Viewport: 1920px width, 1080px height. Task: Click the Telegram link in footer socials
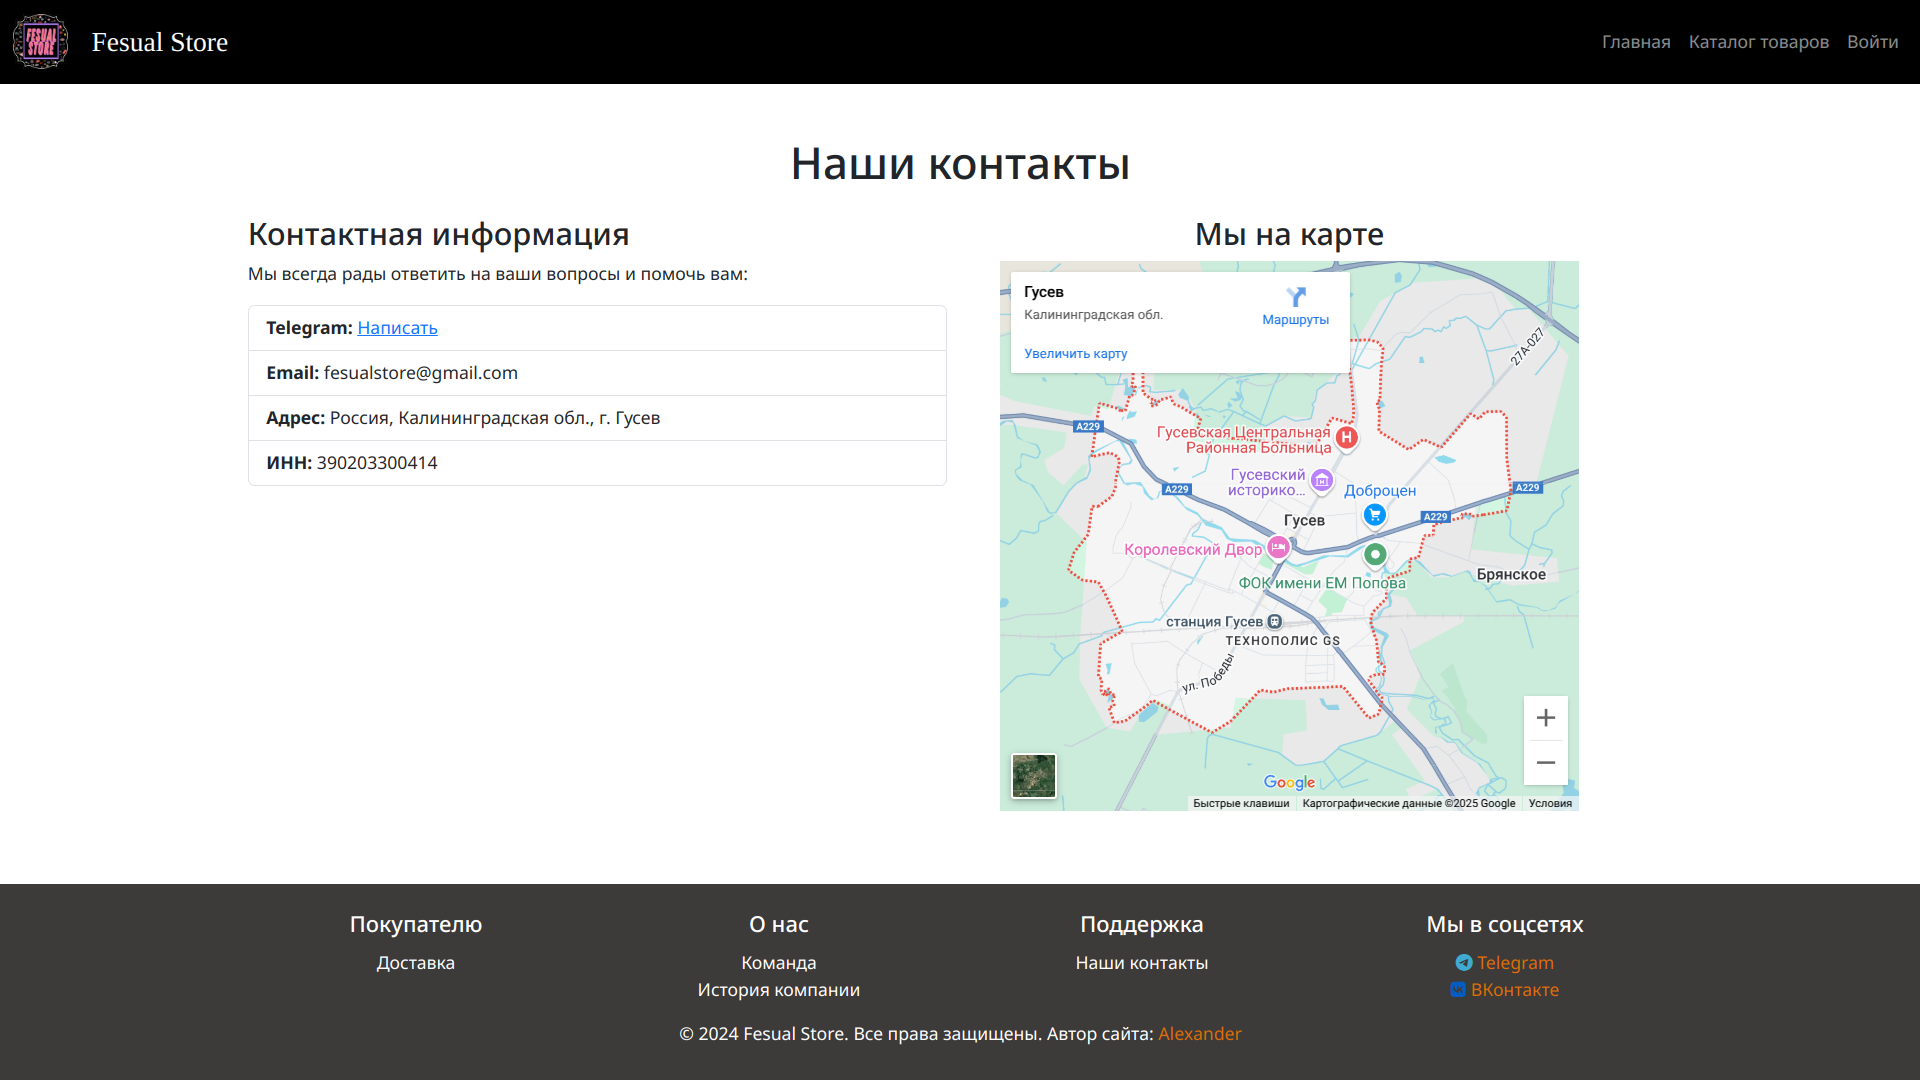(x=1514, y=963)
